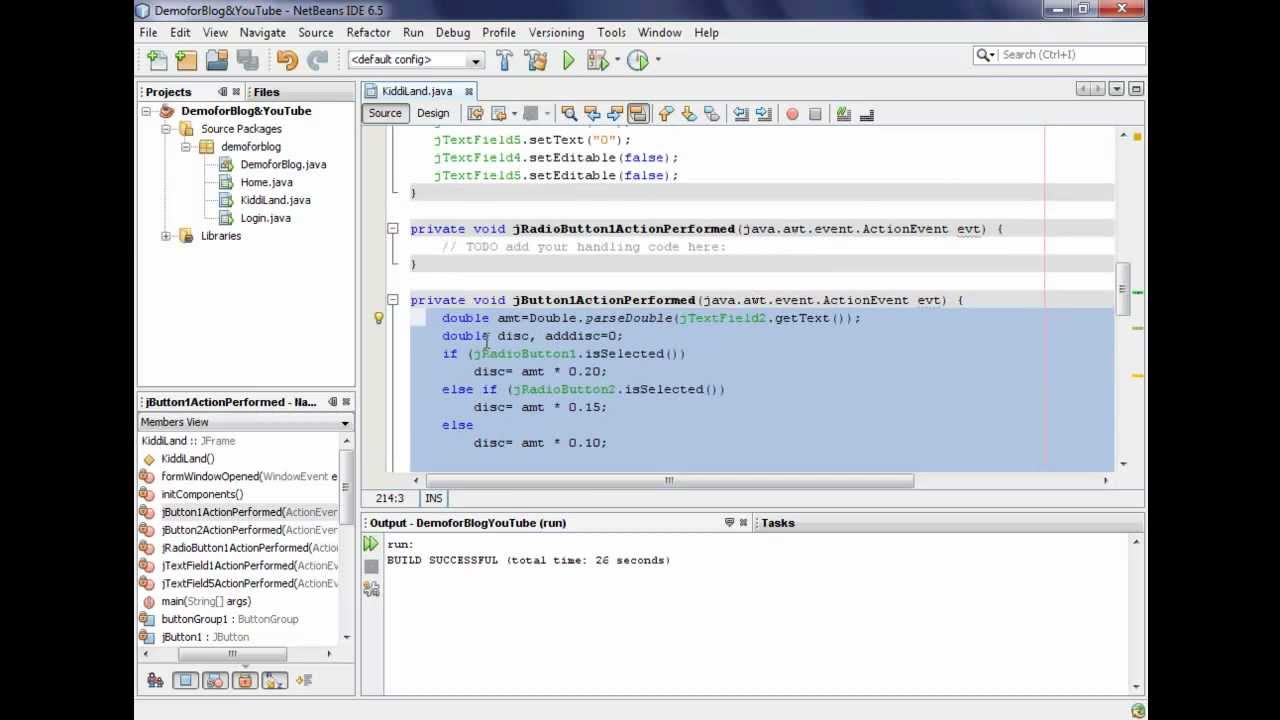The width and height of the screenshot is (1280, 720).
Task: Click the New File toolbar icon
Action: tap(156, 60)
